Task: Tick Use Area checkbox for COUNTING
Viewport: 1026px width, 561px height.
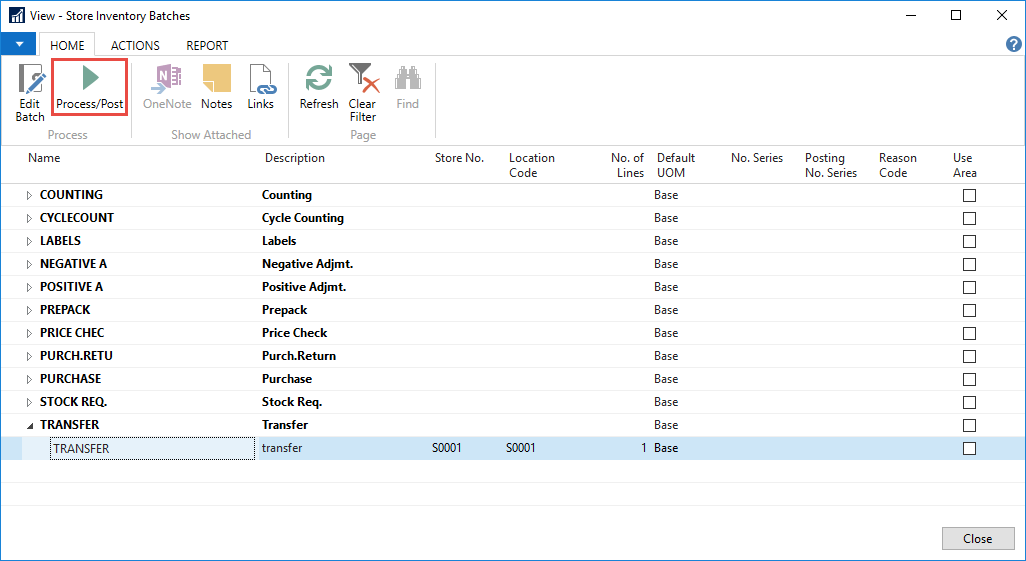Action: [968, 196]
